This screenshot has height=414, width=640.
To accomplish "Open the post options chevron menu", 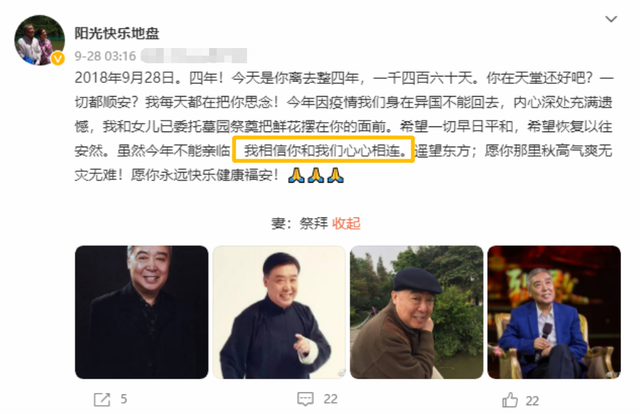I will [x=611, y=19].
